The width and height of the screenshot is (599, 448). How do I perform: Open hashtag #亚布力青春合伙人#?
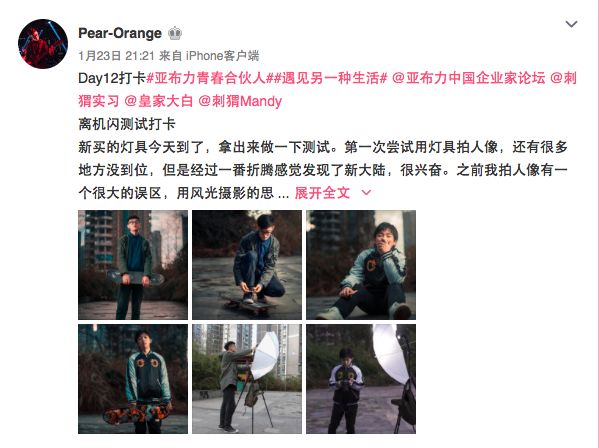(206, 78)
